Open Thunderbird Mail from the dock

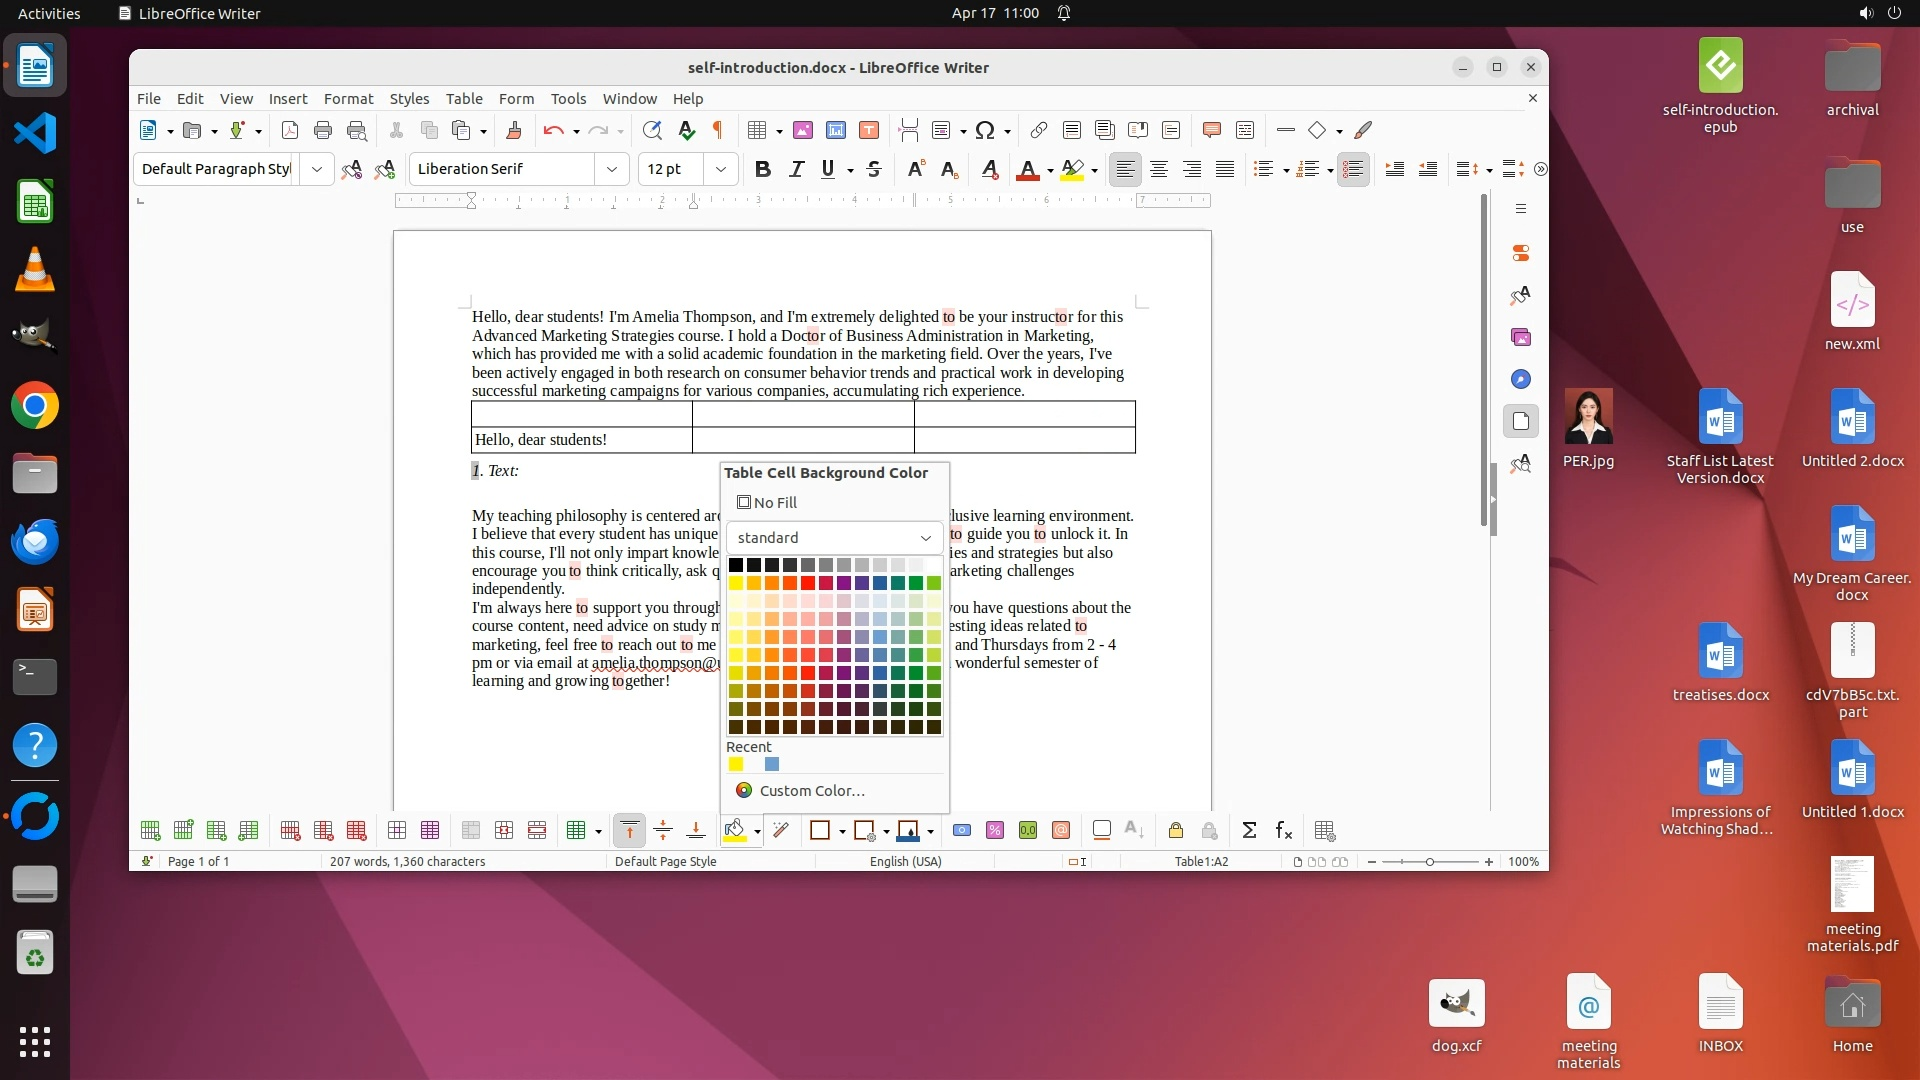(35, 541)
